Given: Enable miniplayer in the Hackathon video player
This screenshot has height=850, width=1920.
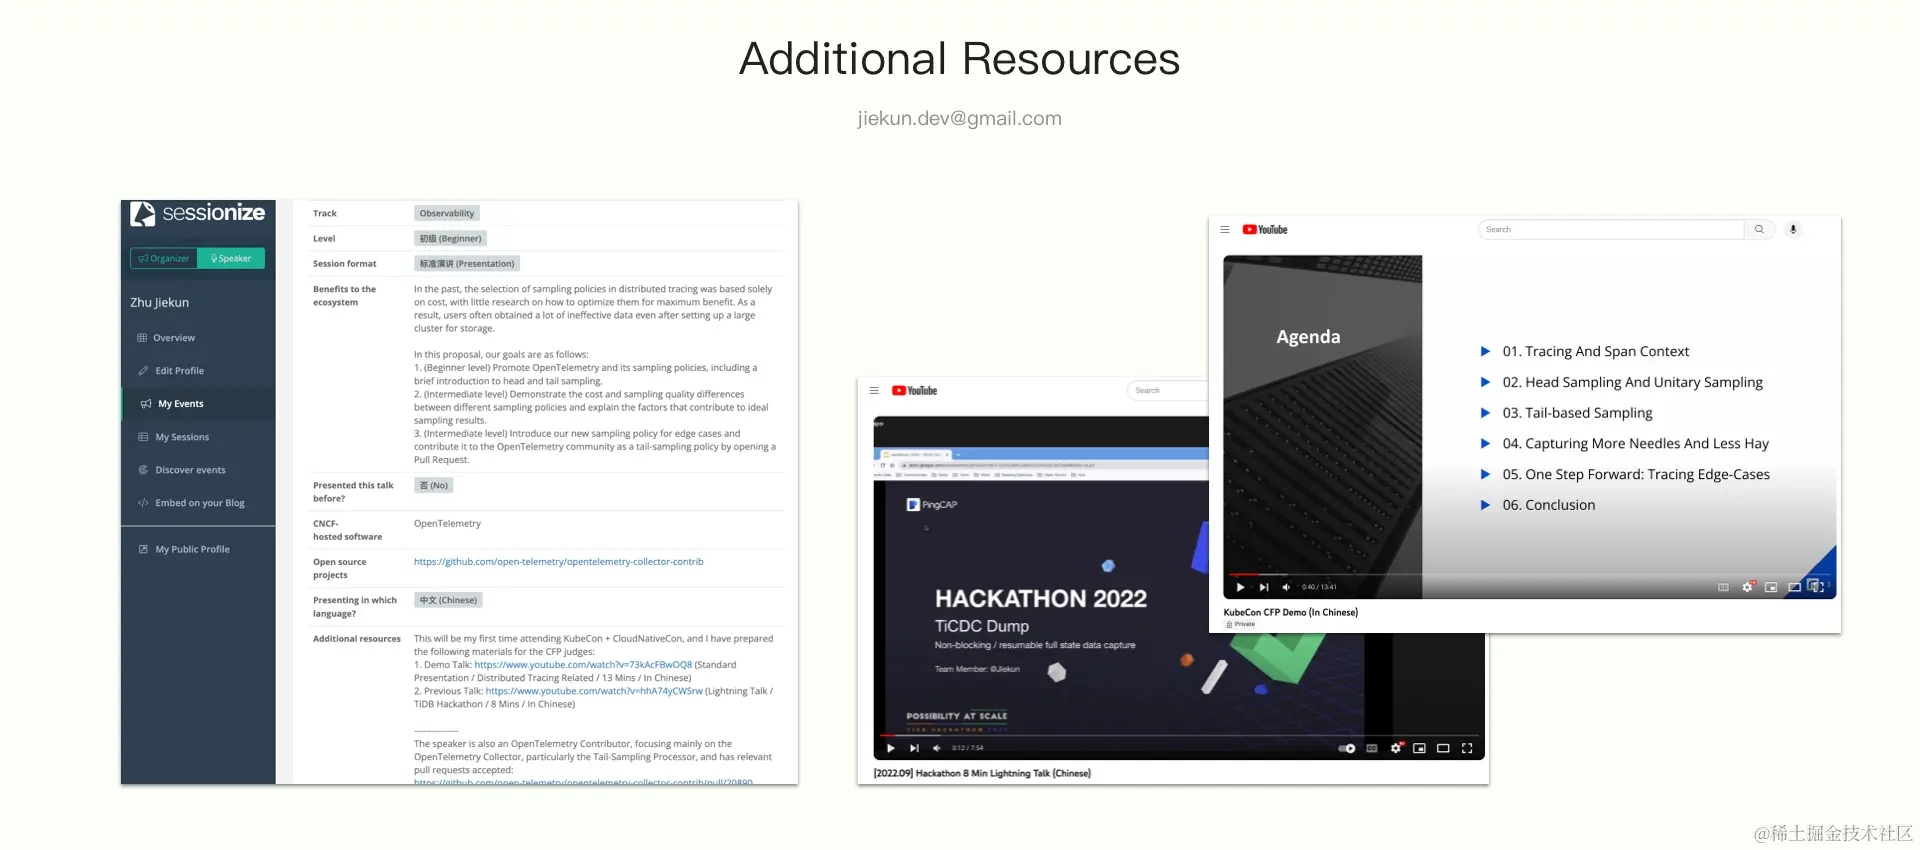Looking at the screenshot, I should point(1419,748).
